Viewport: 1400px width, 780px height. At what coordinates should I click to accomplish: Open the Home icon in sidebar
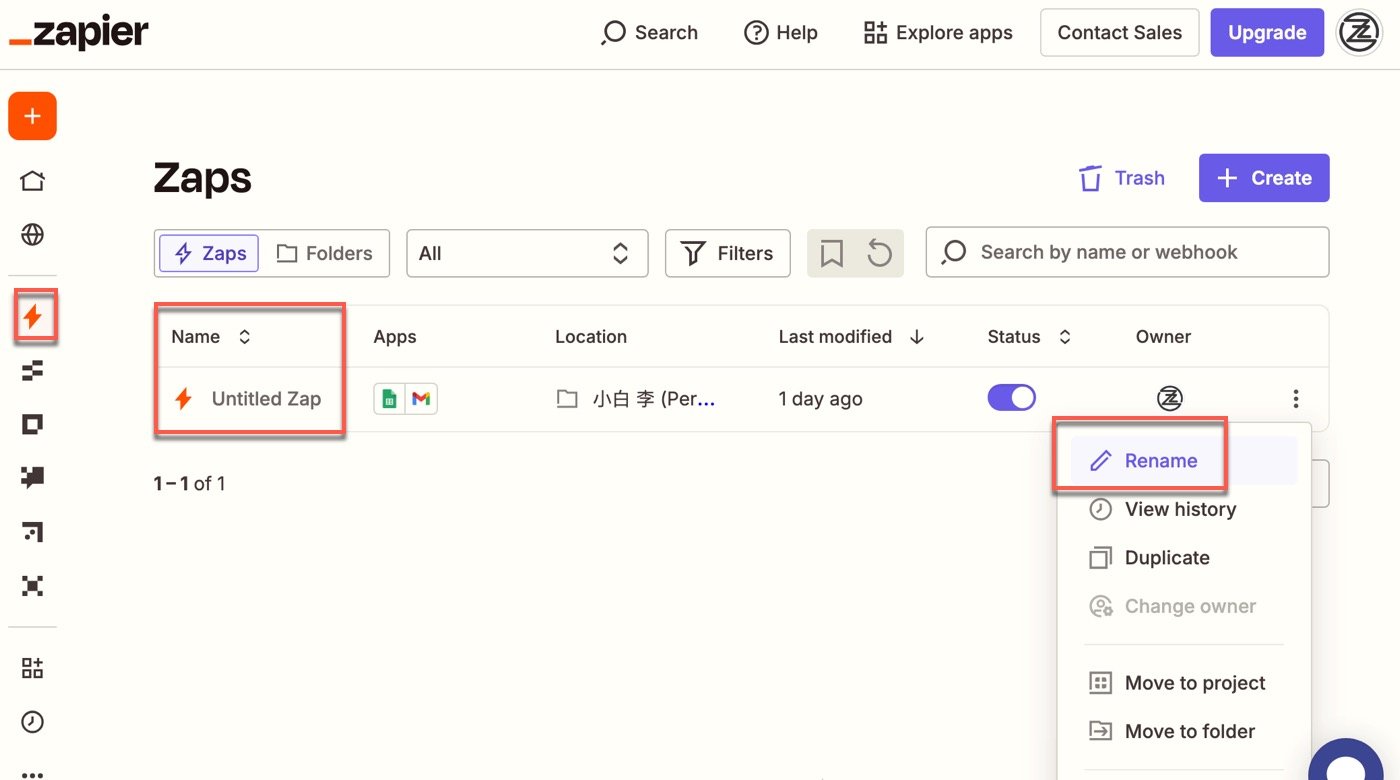[x=32, y=181]
